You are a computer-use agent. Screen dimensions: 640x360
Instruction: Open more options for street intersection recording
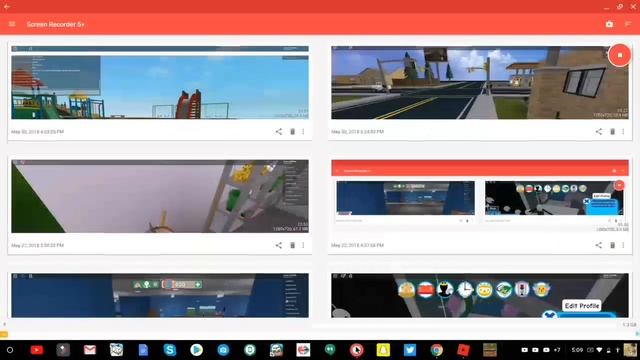623,131
